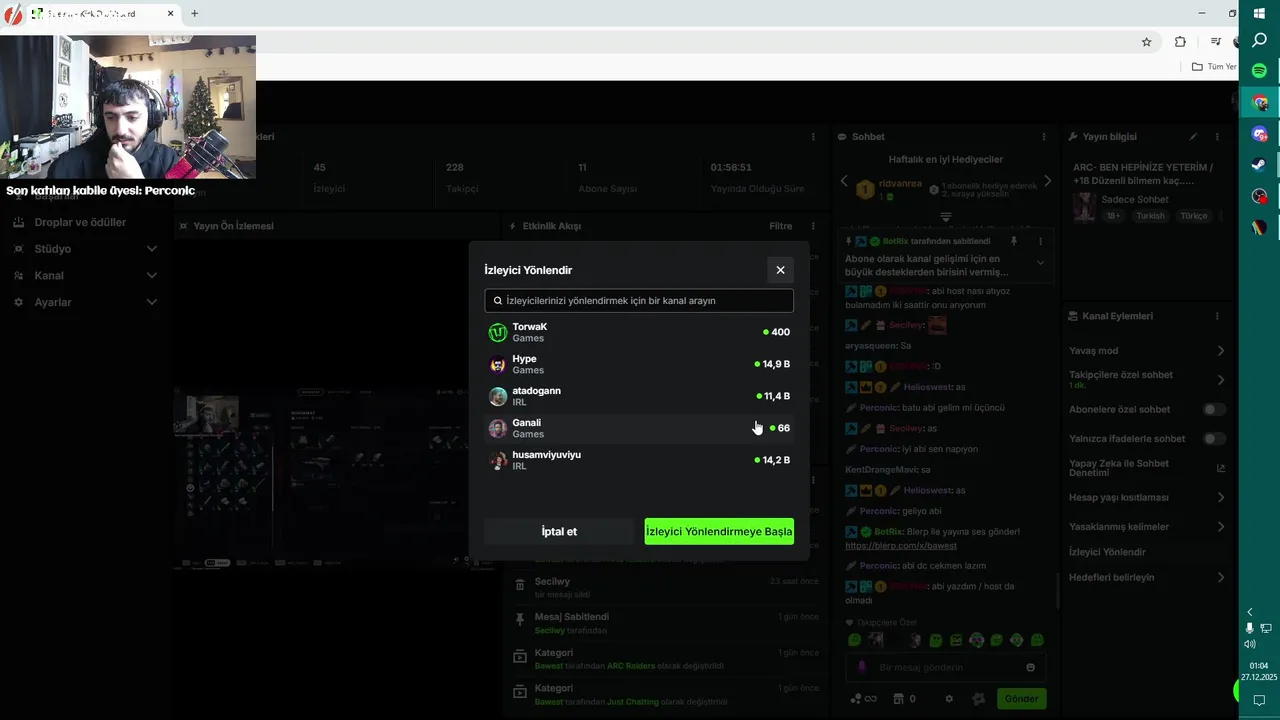Click the atadogann avatar icon

tap(497, 396)
